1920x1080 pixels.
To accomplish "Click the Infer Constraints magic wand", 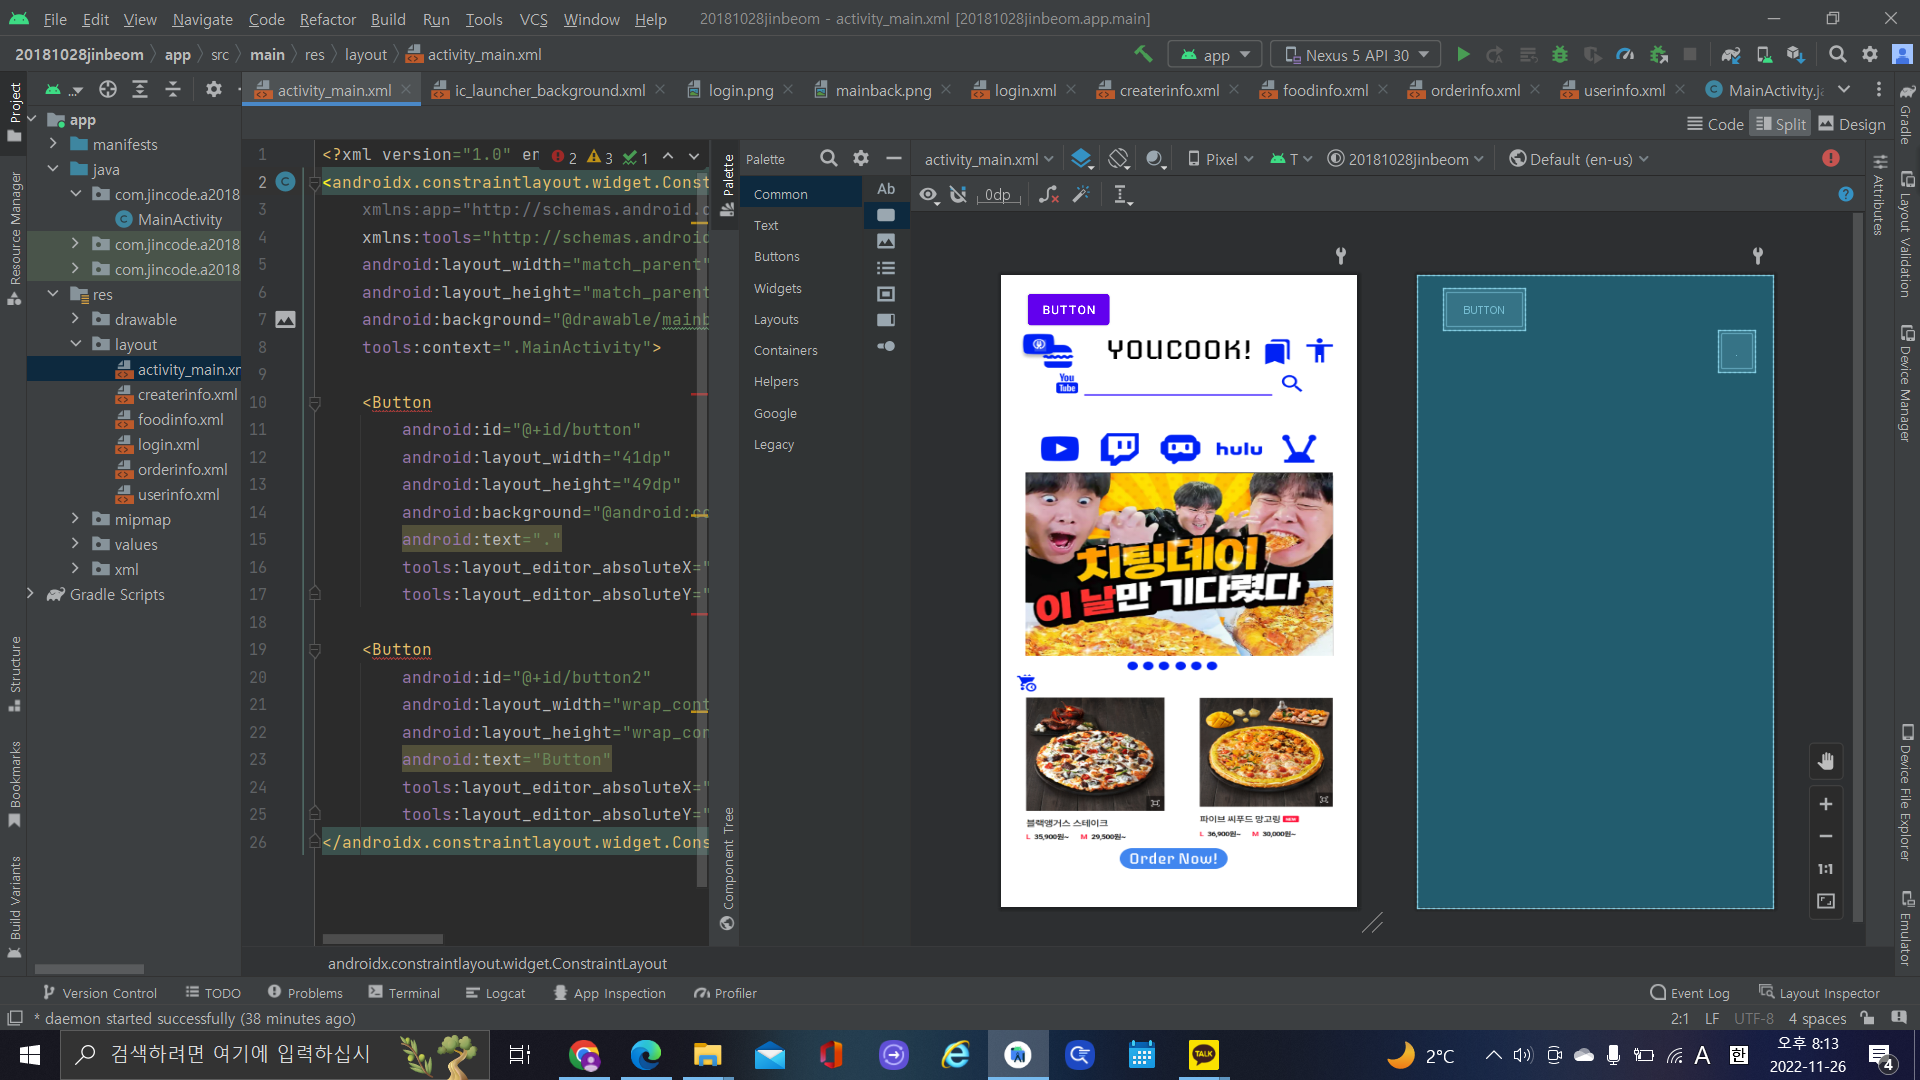I will coord(1081,195).
